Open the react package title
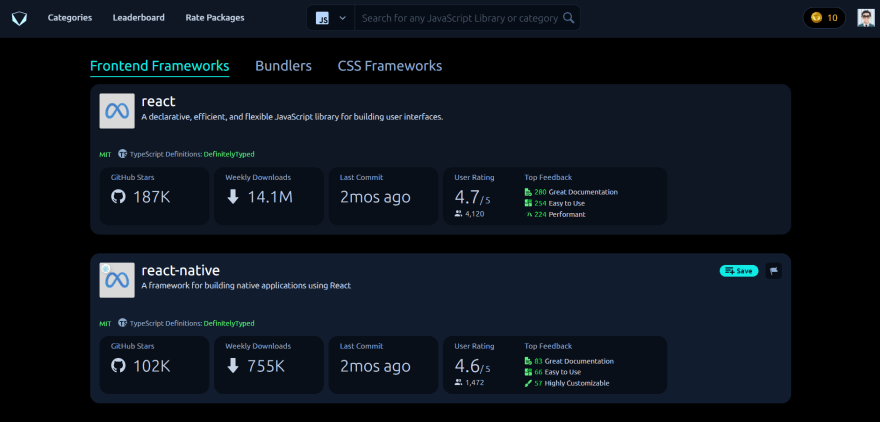This screenshot has height=422, width=880. tap(158, 102)
